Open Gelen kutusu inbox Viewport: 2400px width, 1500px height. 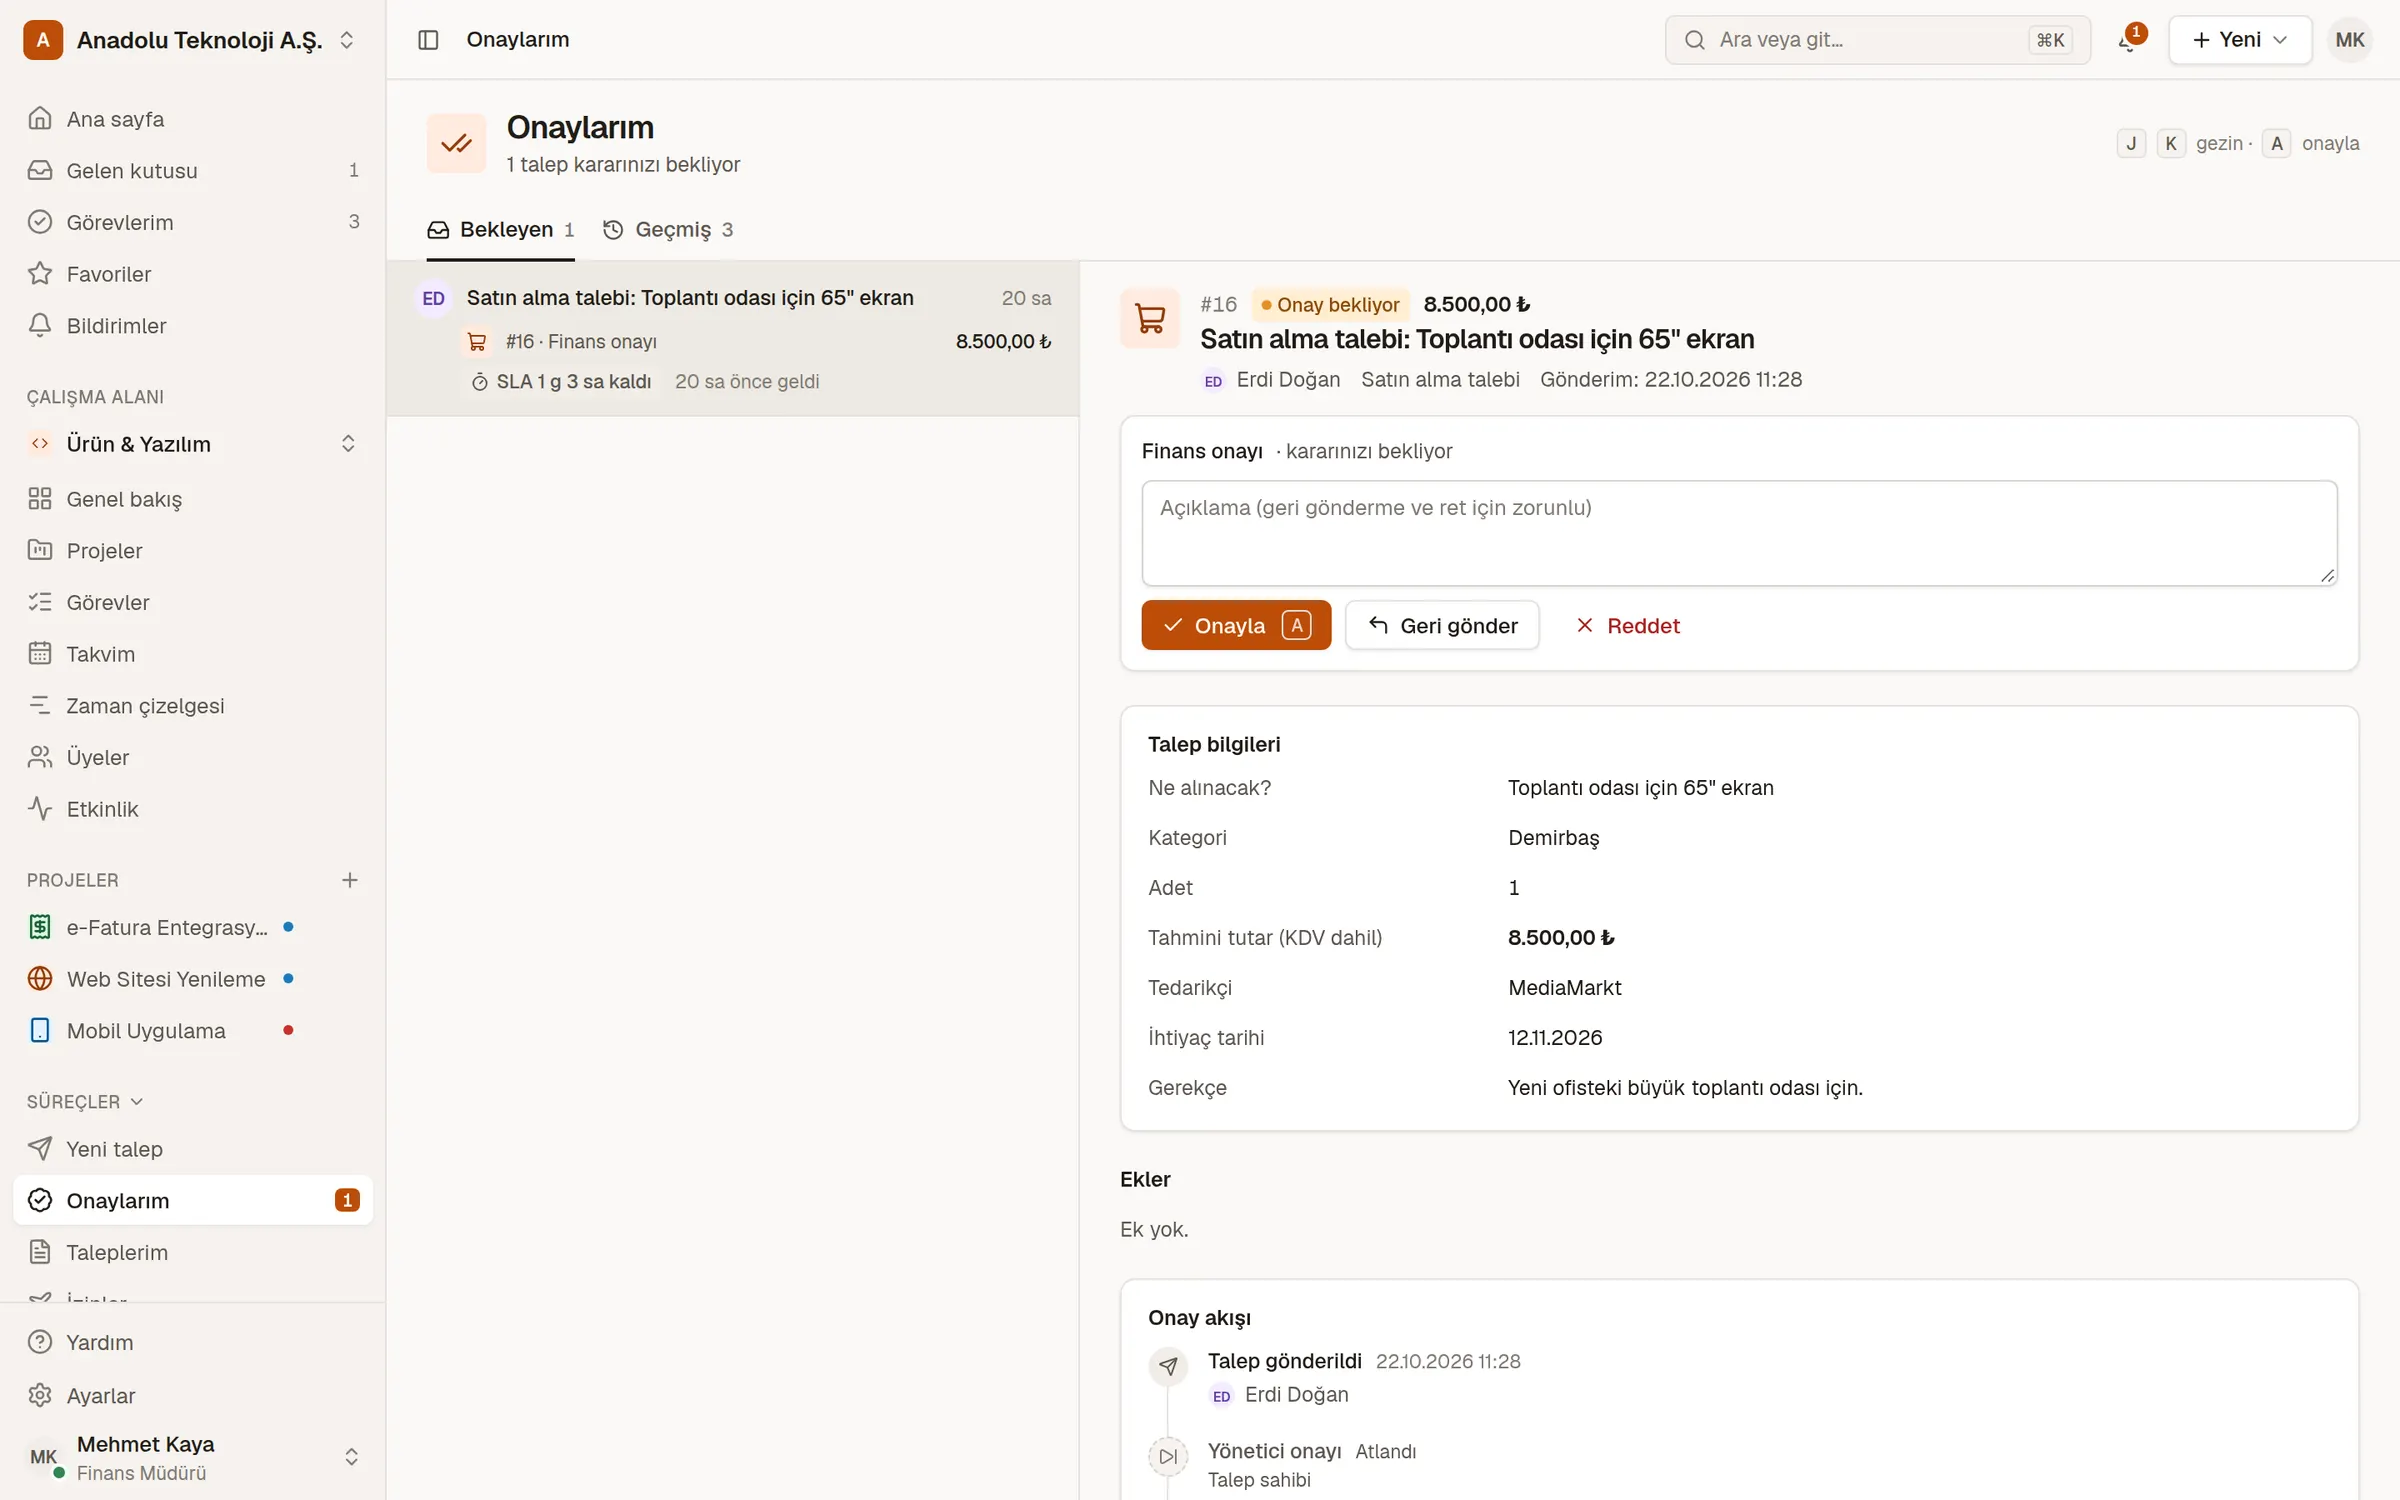pos(193,171)
